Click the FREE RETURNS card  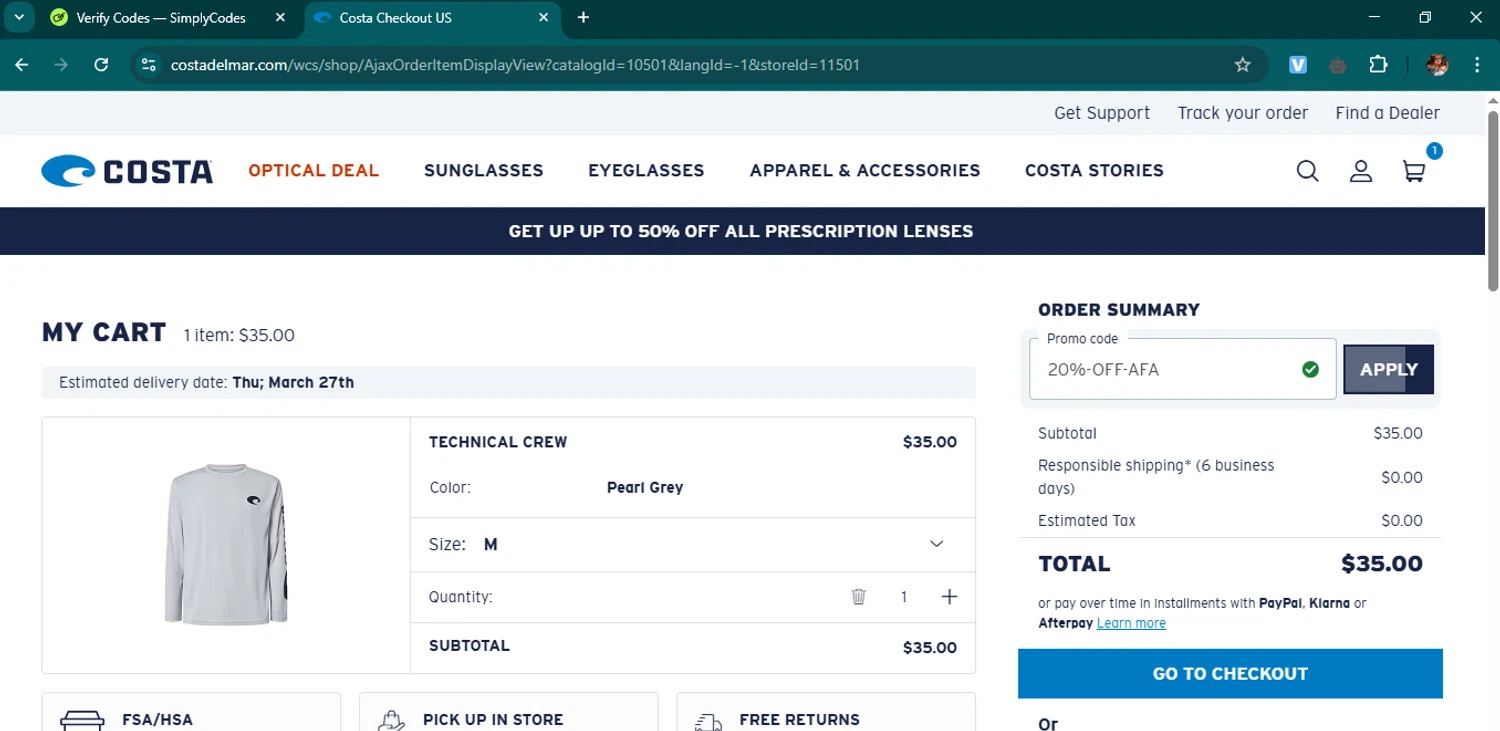tap(825, 712)
